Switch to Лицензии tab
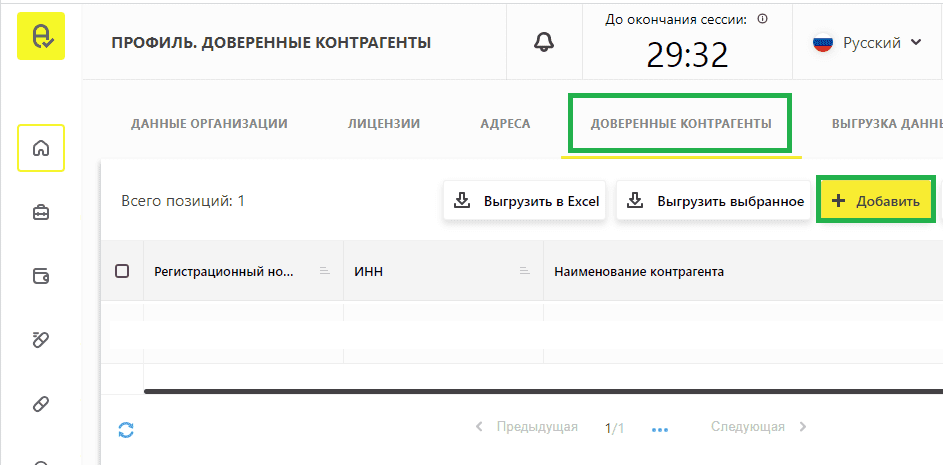The height and width of the screenshot is (465, 943). tap(383, 124)
